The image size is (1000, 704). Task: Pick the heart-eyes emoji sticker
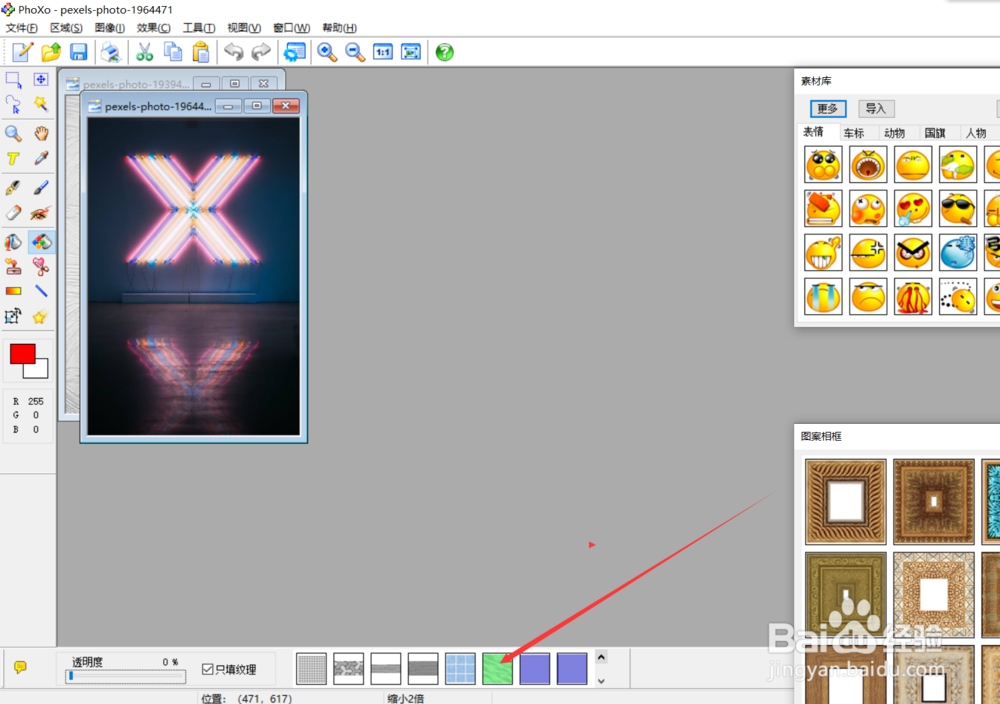(913, 209)
